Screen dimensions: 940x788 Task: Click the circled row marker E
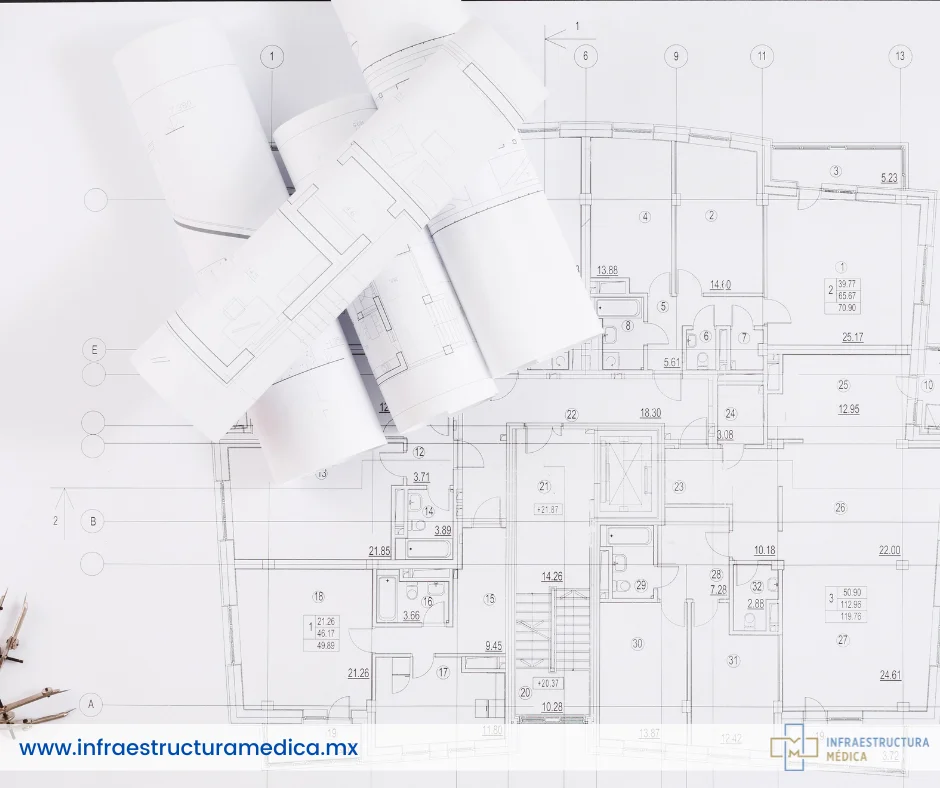[95, 350]
